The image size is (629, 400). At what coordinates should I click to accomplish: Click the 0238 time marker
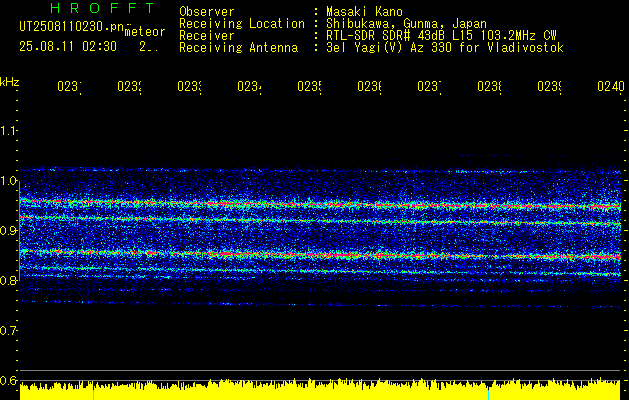pos(490,86)
